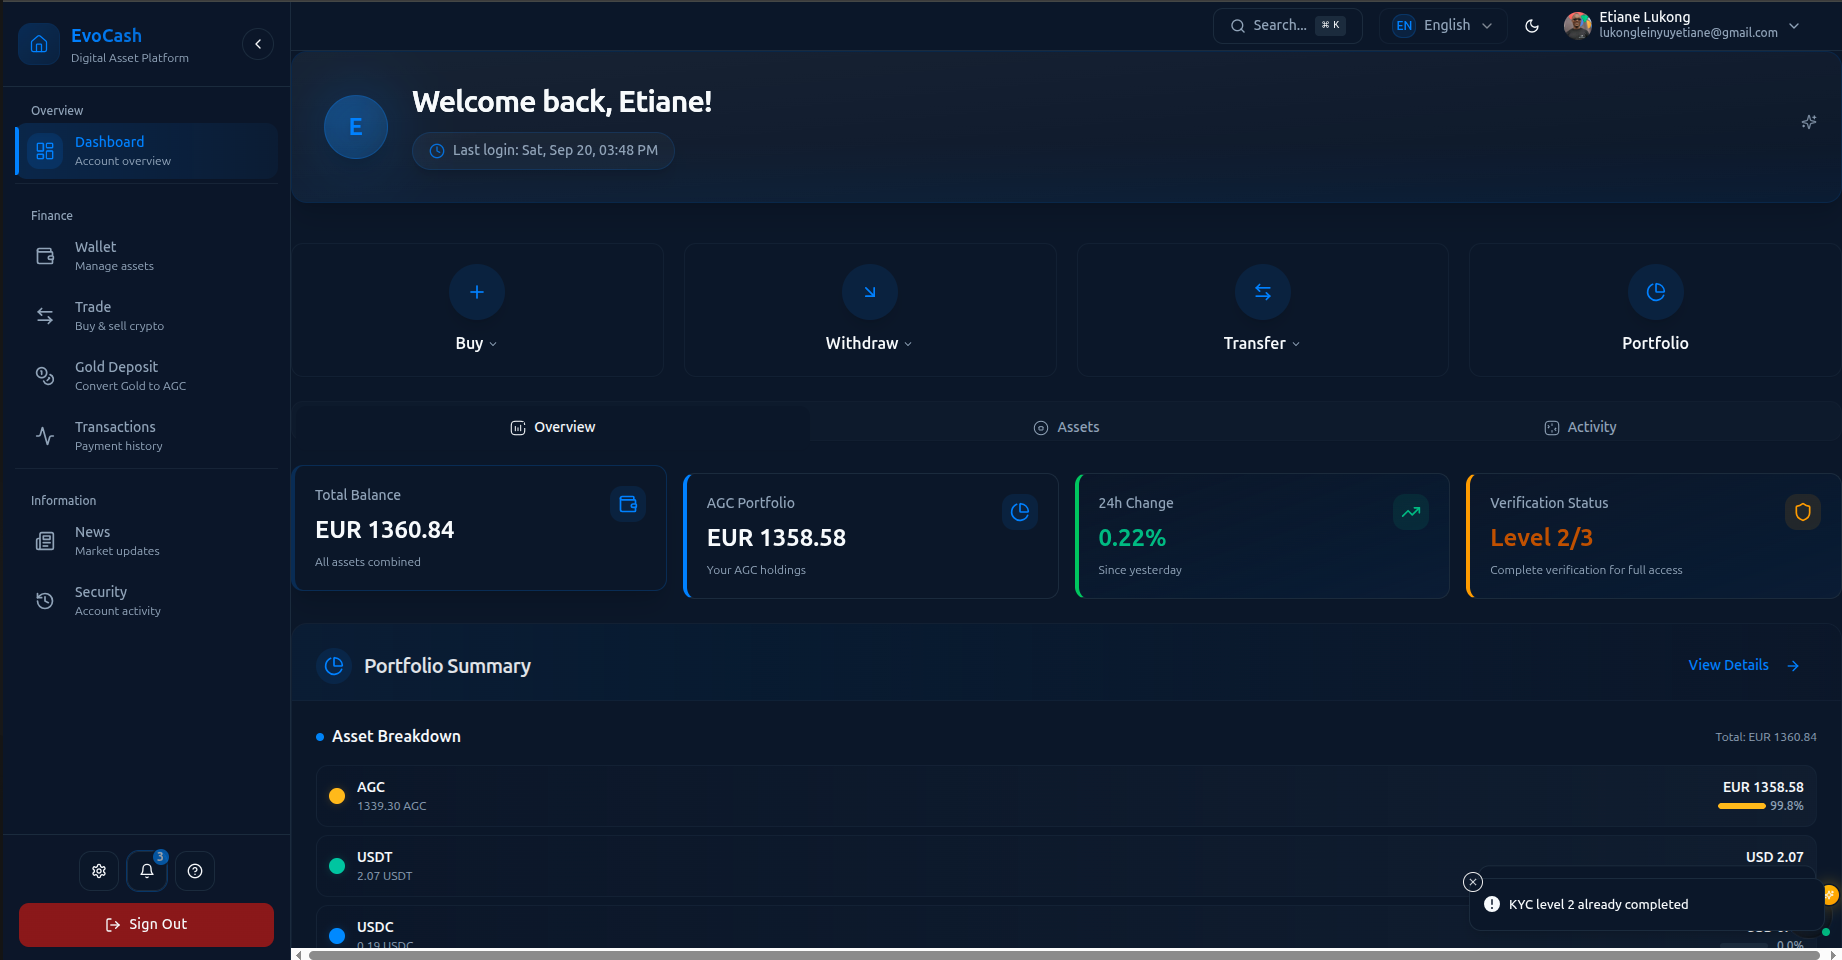Screen dimensions: 1842x960
Task: Switch to the Assets tab
Action: [x=1067, y=427]
